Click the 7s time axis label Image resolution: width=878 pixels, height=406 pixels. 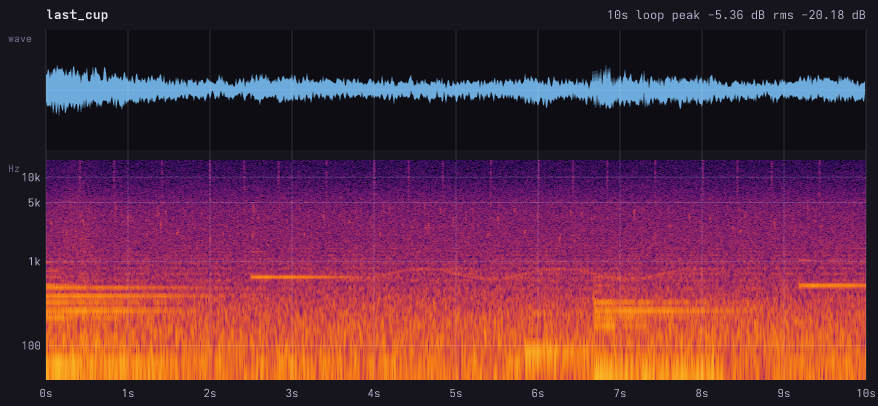(620, 393)
